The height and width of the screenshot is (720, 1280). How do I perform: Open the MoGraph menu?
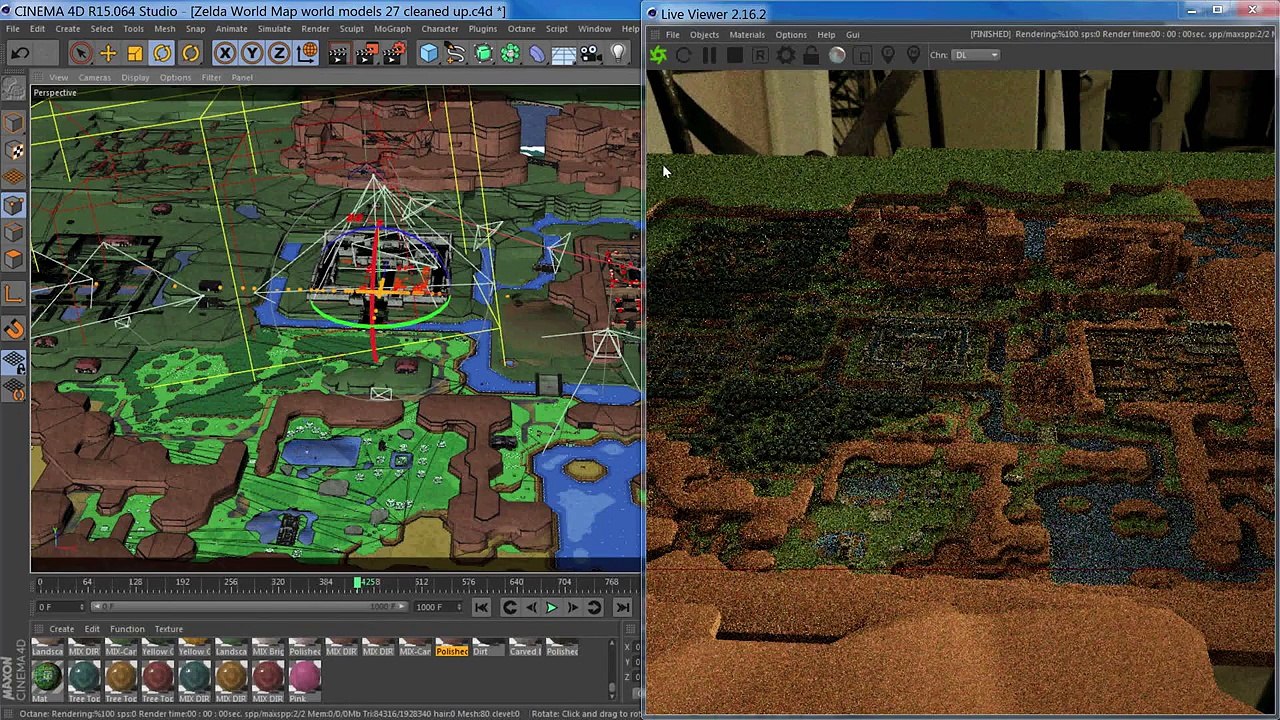pos(392,29)
